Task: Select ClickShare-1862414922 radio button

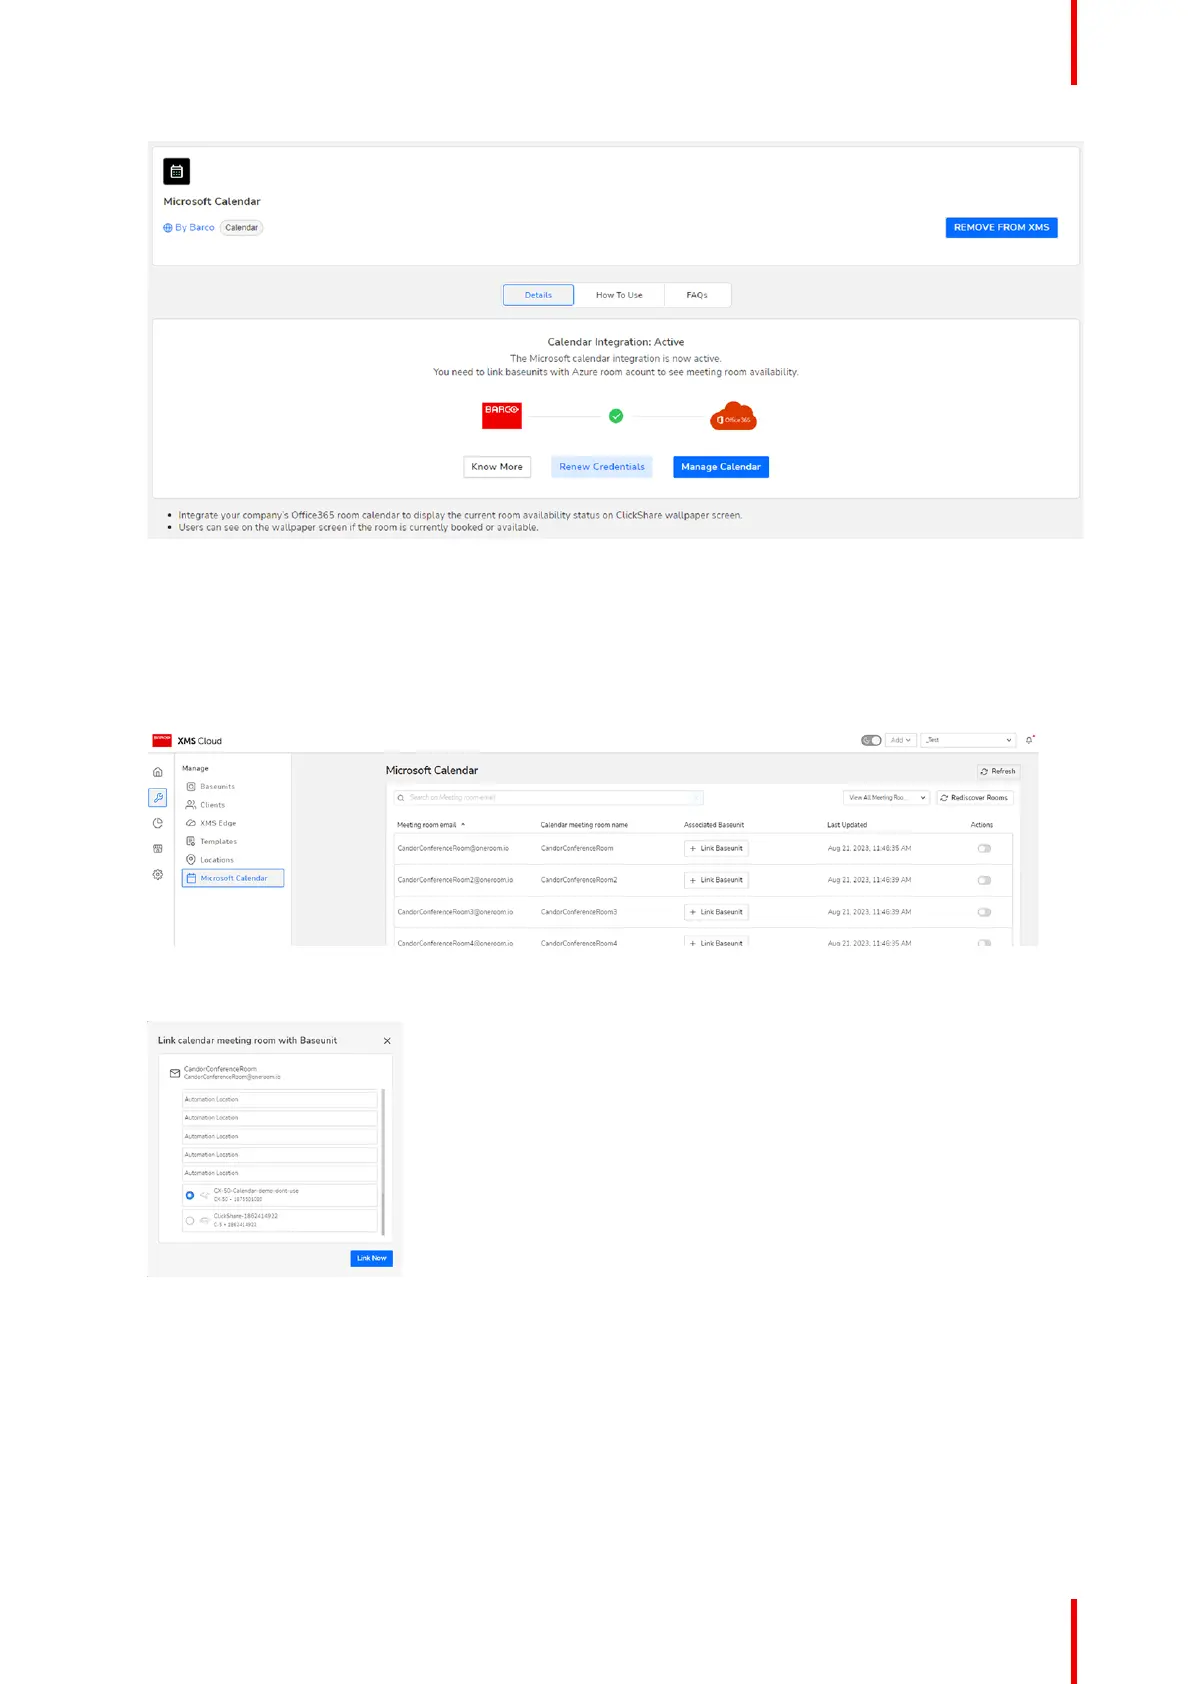Action: (190, 1220)
